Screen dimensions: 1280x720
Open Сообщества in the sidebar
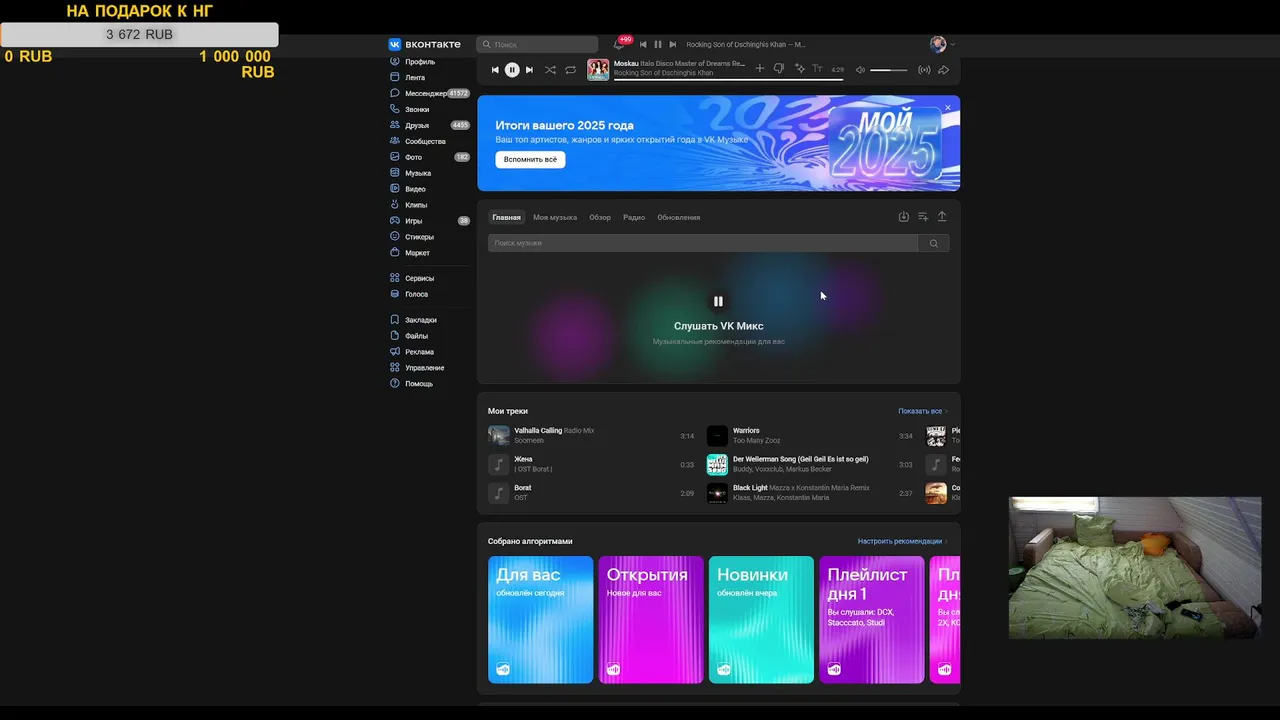click(425, 141)
